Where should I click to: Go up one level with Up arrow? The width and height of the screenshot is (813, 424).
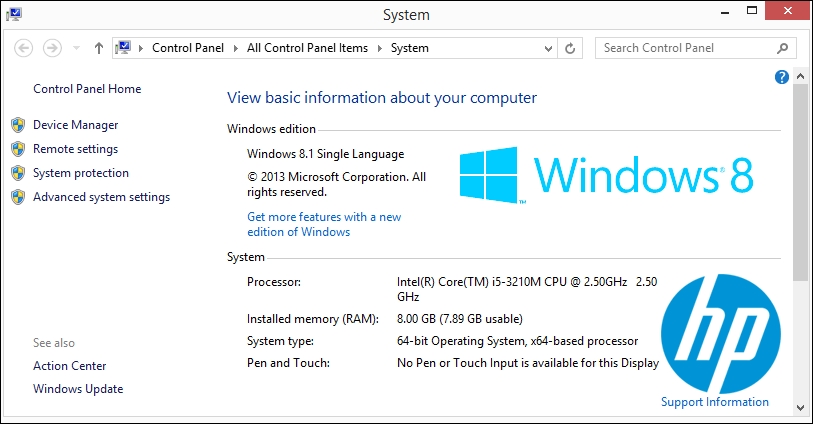99,48
